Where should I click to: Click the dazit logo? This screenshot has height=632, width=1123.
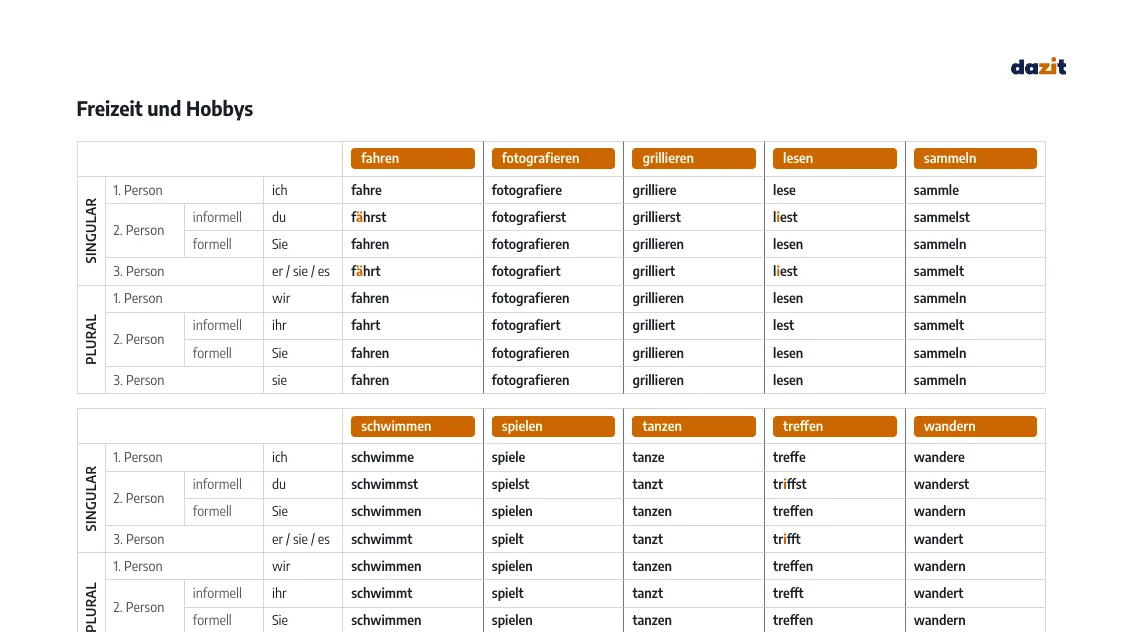click(1038, 67)
